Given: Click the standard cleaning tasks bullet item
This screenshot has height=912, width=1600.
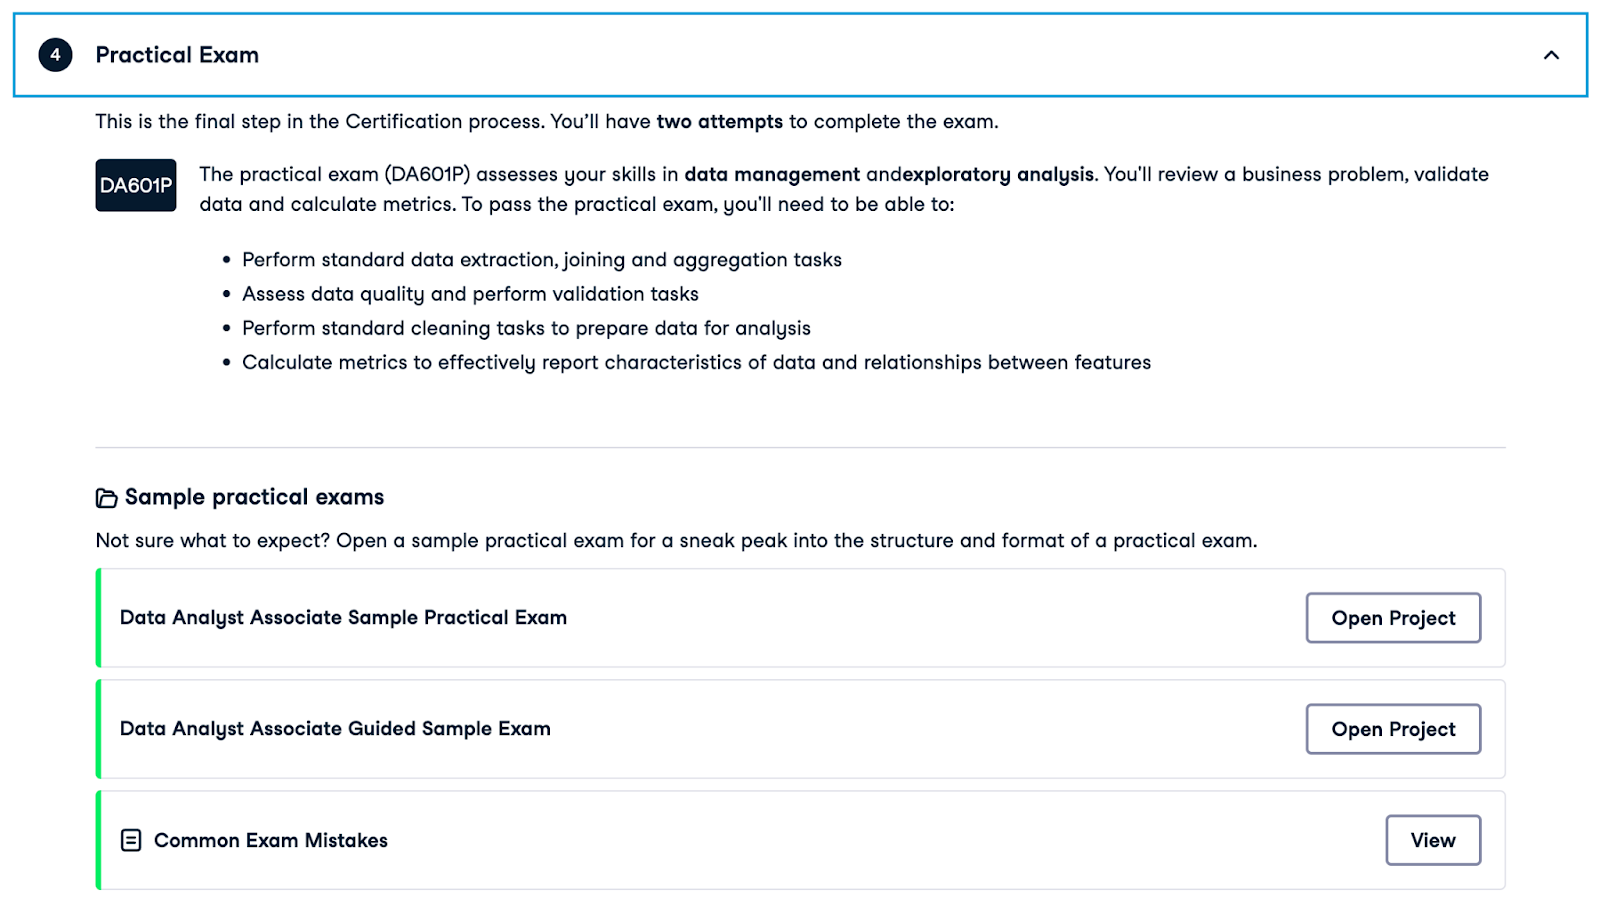Looking at the screenshot, I should [526, 328].
